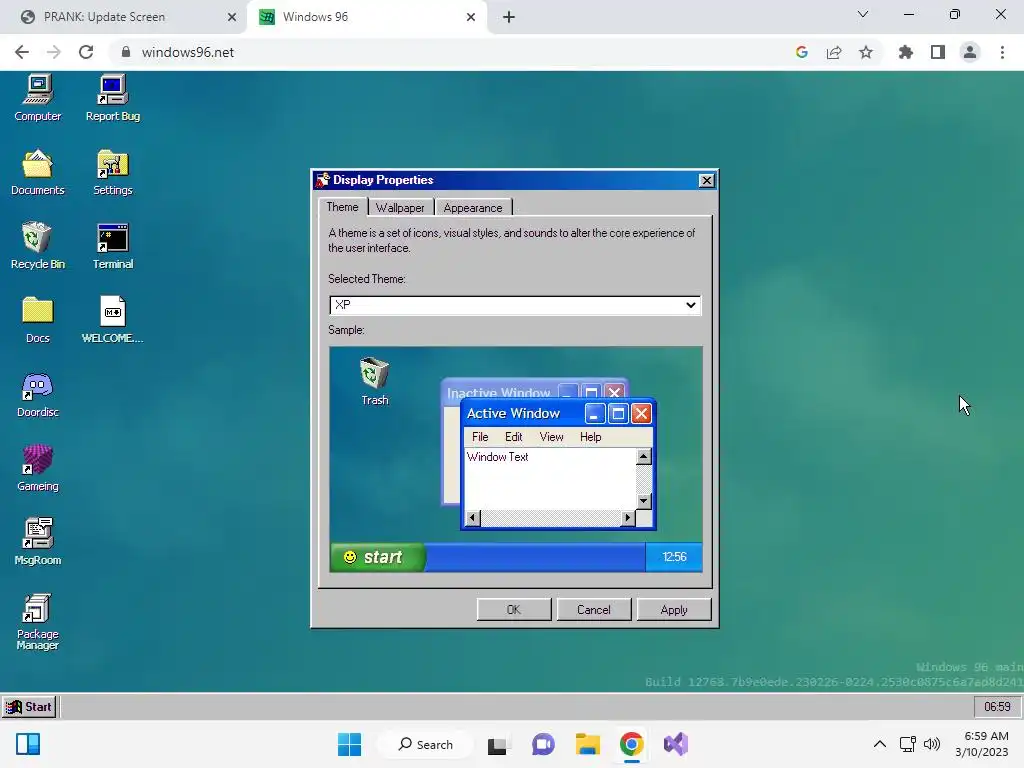Click the sample window's scroll left arrow

coord(472,518)
